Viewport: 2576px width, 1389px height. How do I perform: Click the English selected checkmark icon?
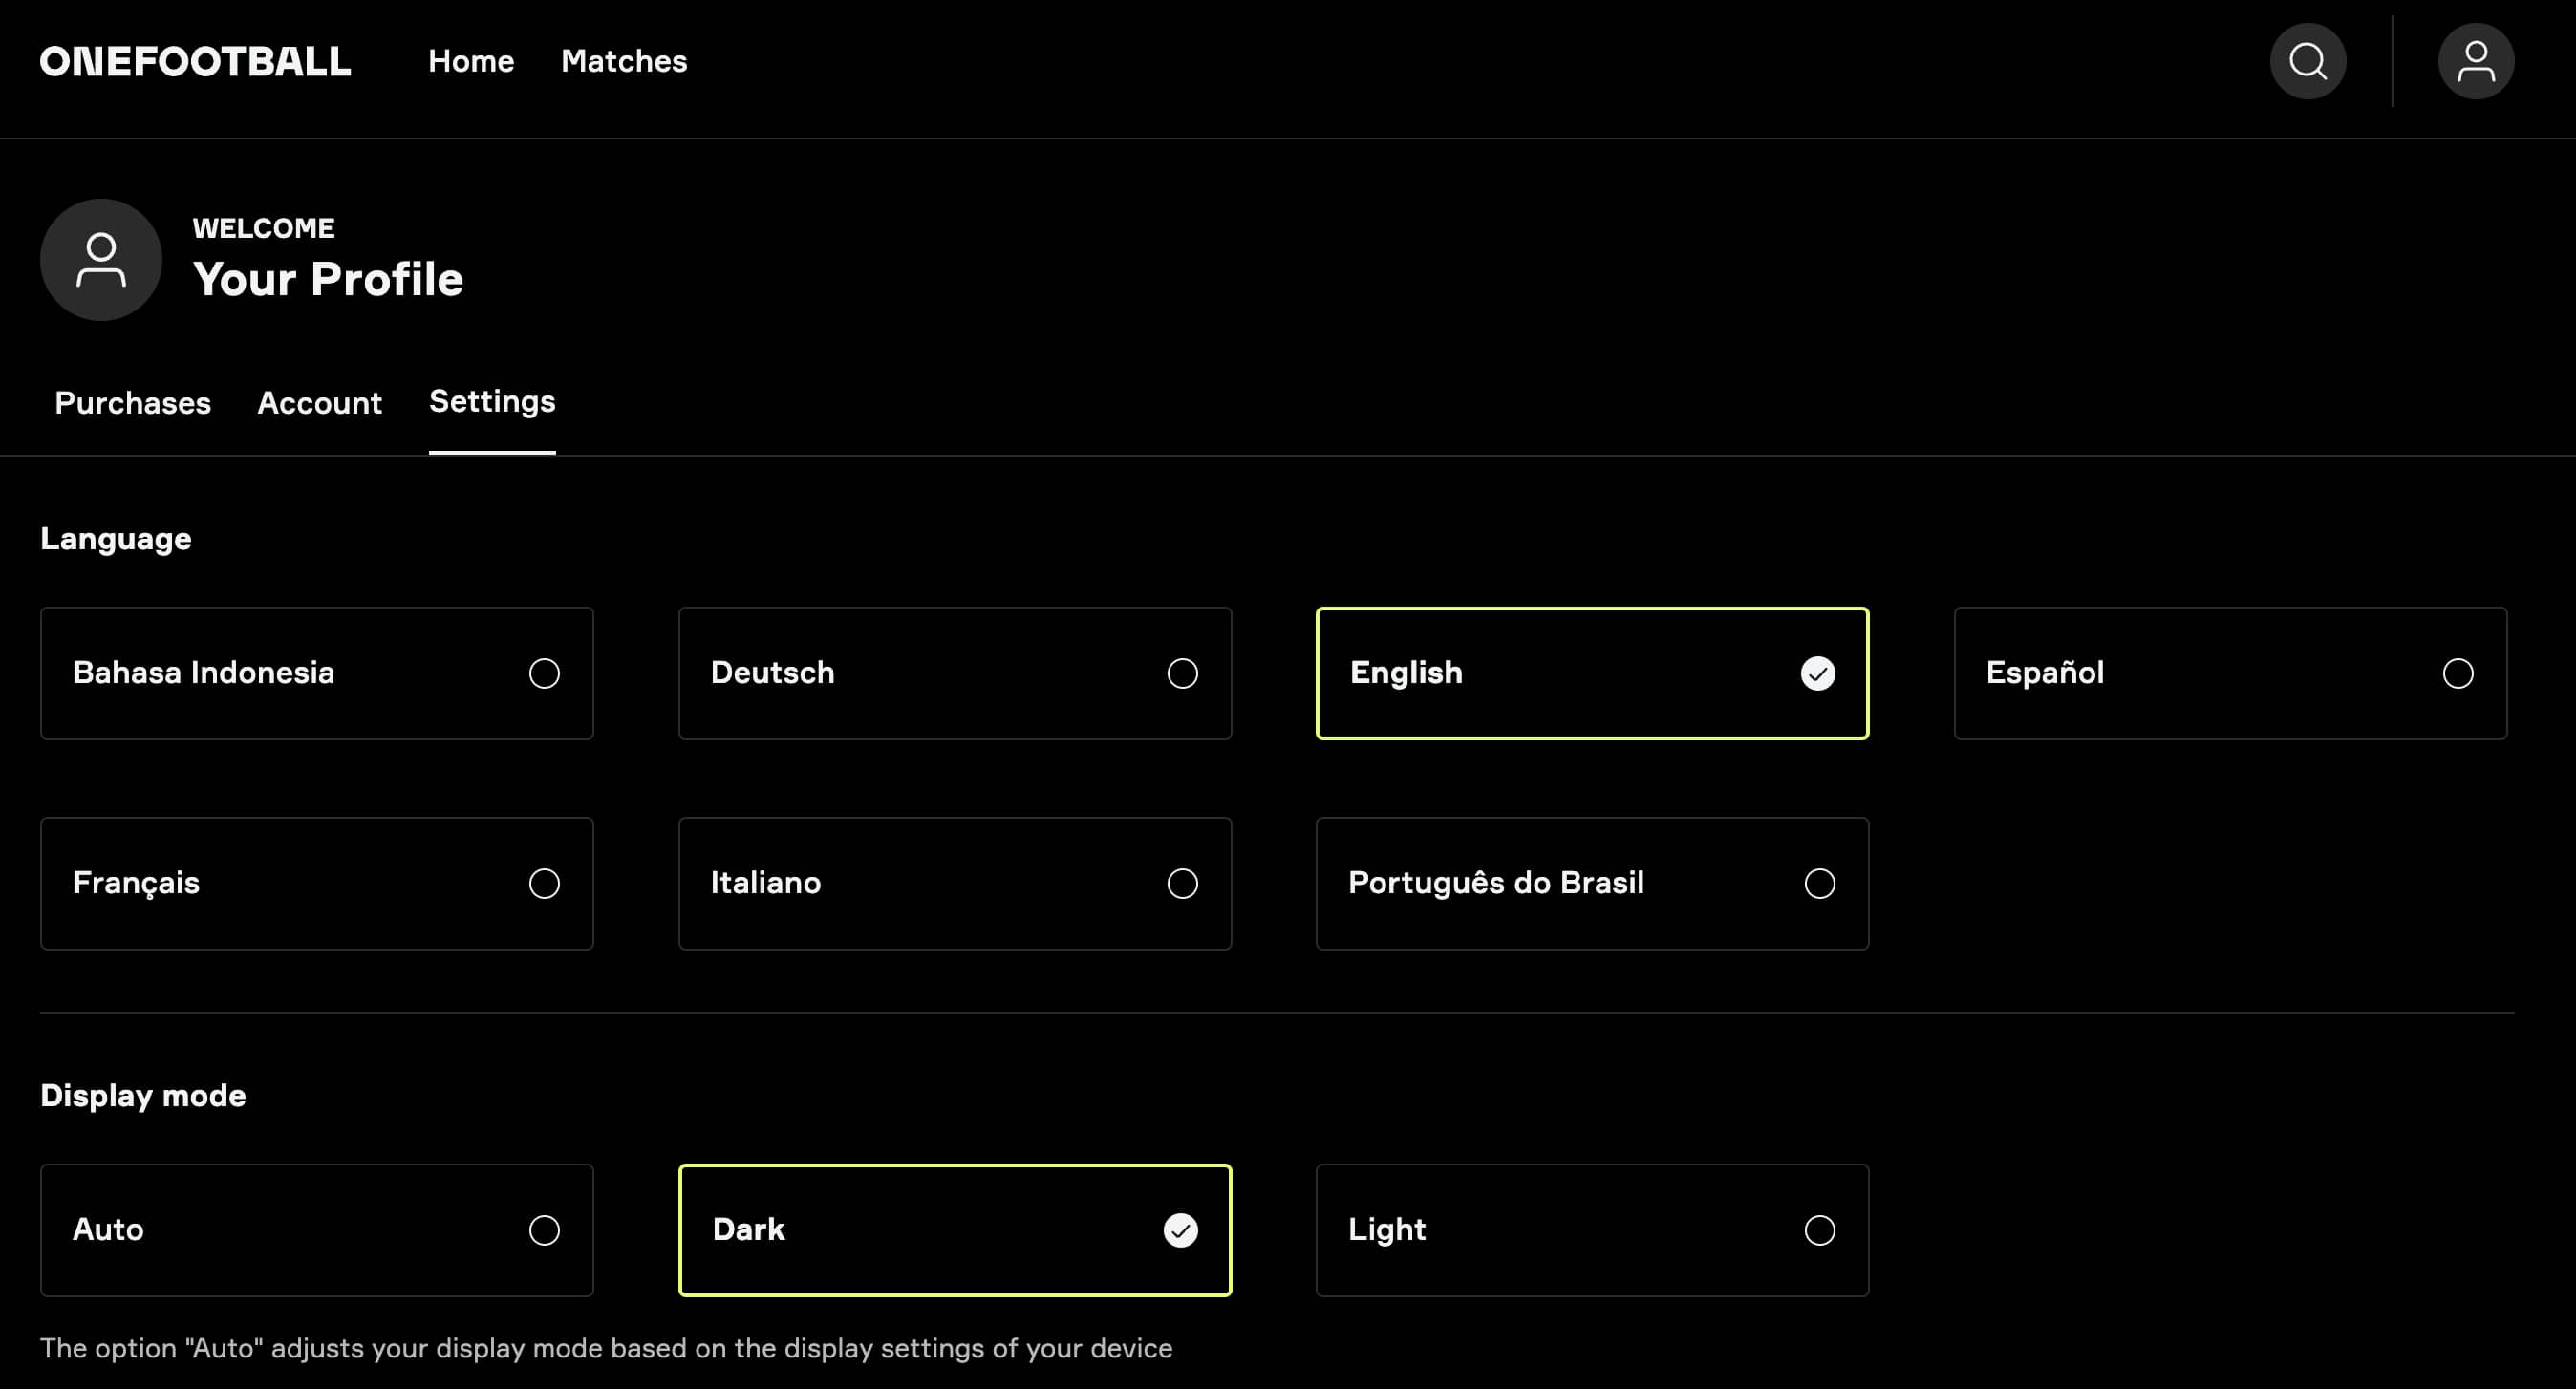pyautogui.click(x=1817, y=673)
